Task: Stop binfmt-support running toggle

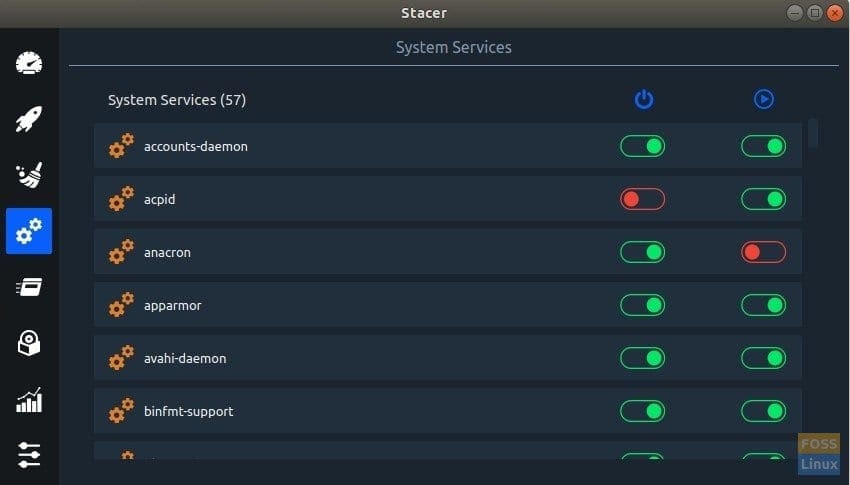Action: [763, 411]
